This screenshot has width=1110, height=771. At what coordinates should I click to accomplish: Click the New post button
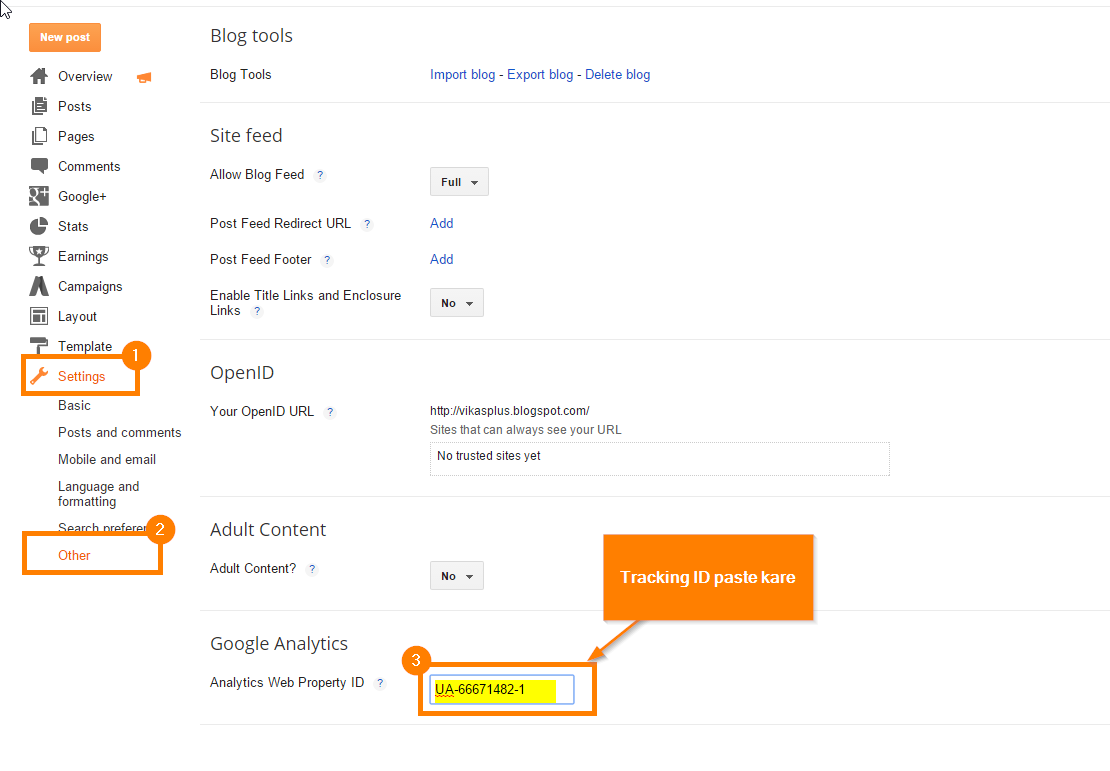(65, 38)
